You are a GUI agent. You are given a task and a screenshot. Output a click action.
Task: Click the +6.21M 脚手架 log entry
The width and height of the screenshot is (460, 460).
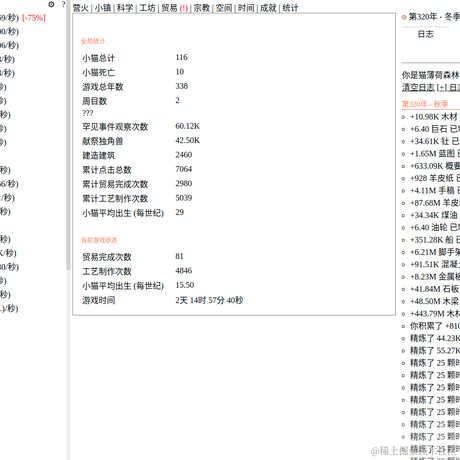435,252
